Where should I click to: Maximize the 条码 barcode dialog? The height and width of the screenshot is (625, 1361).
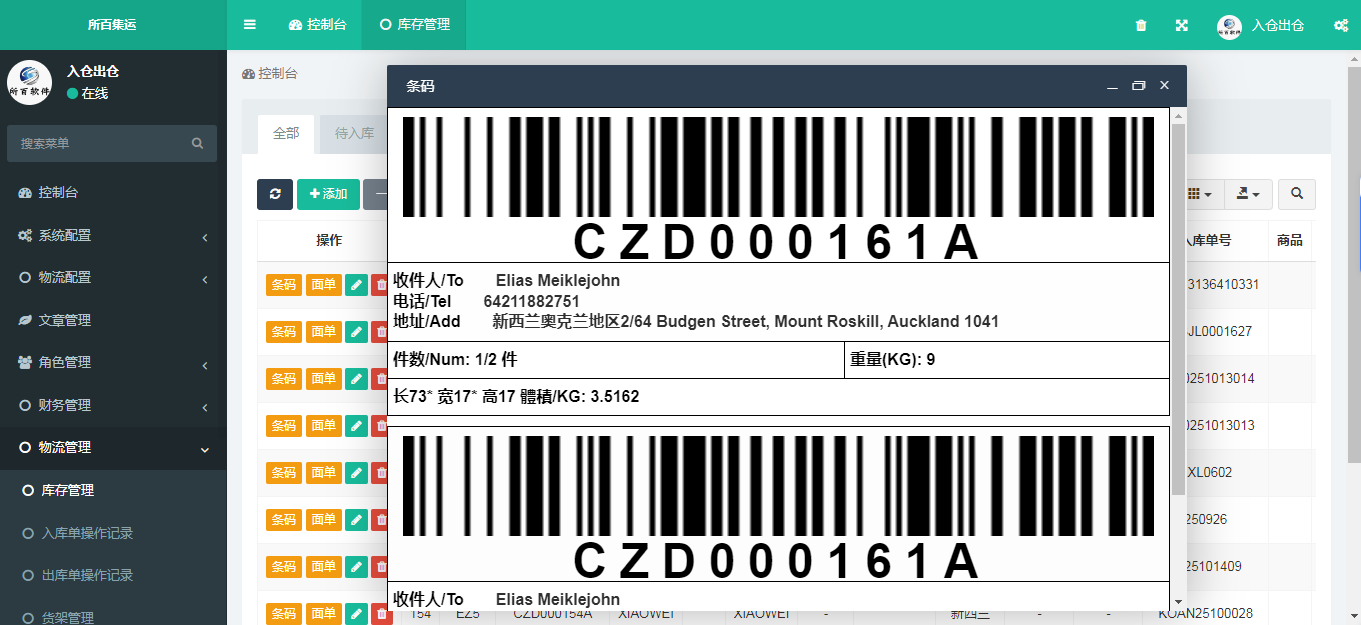coord(1138,86)
